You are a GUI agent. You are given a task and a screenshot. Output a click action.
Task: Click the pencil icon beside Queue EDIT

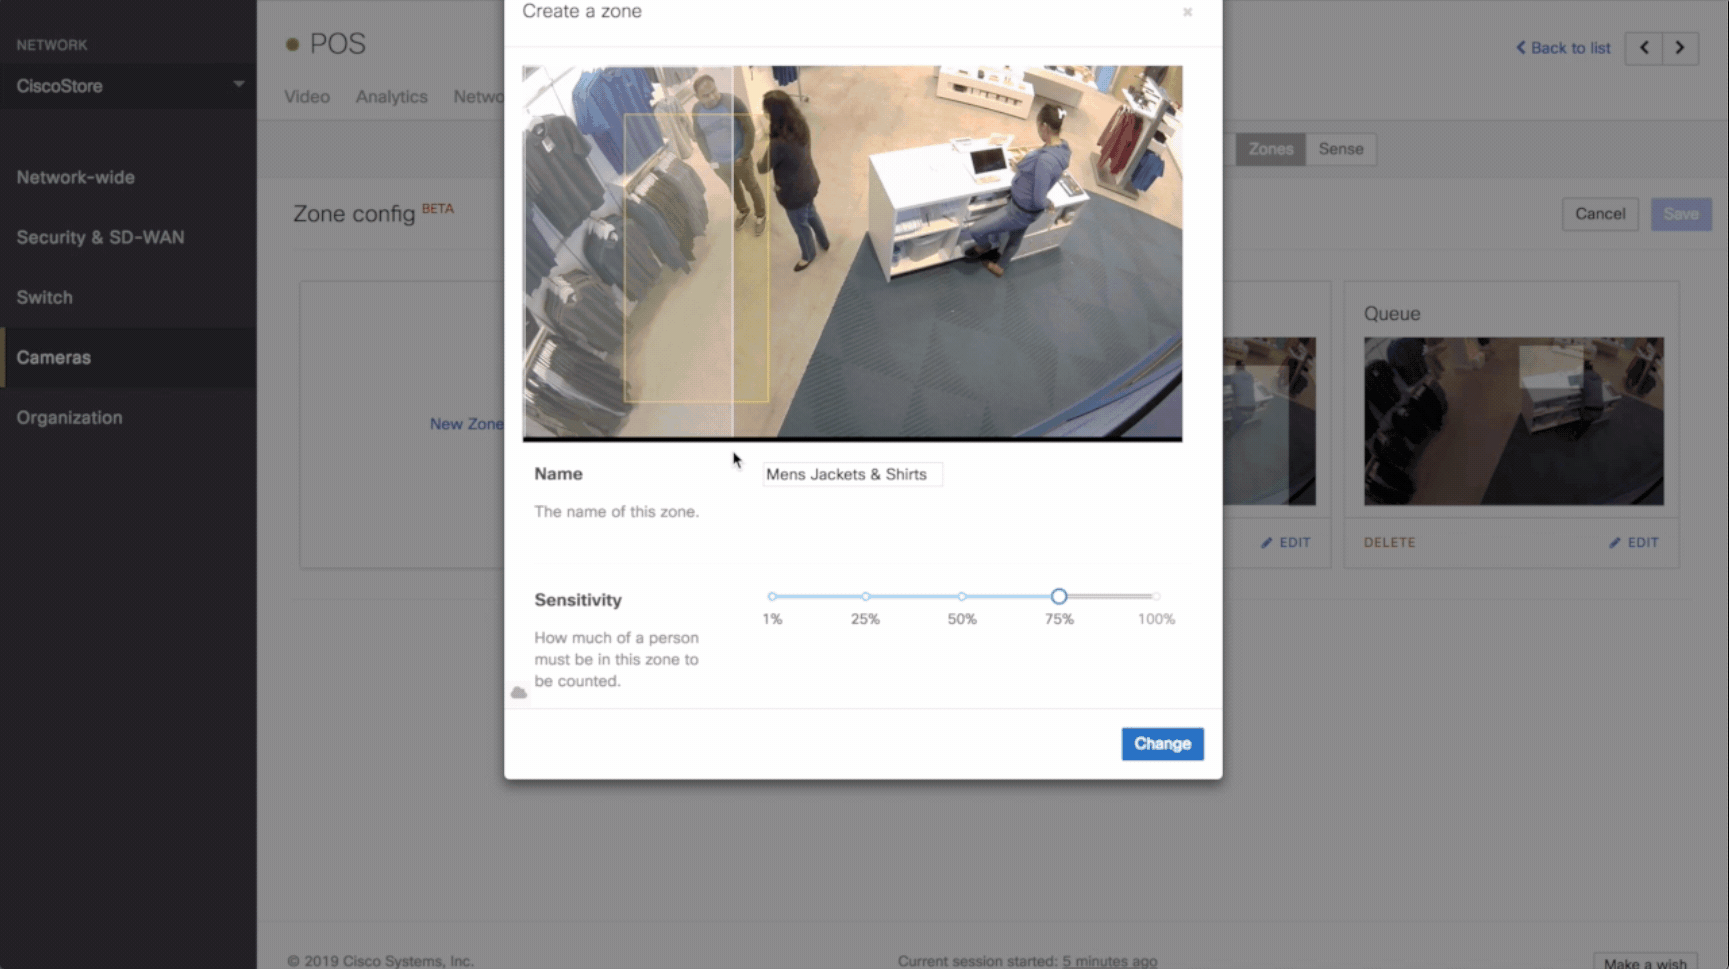(x=1614, y=542)
